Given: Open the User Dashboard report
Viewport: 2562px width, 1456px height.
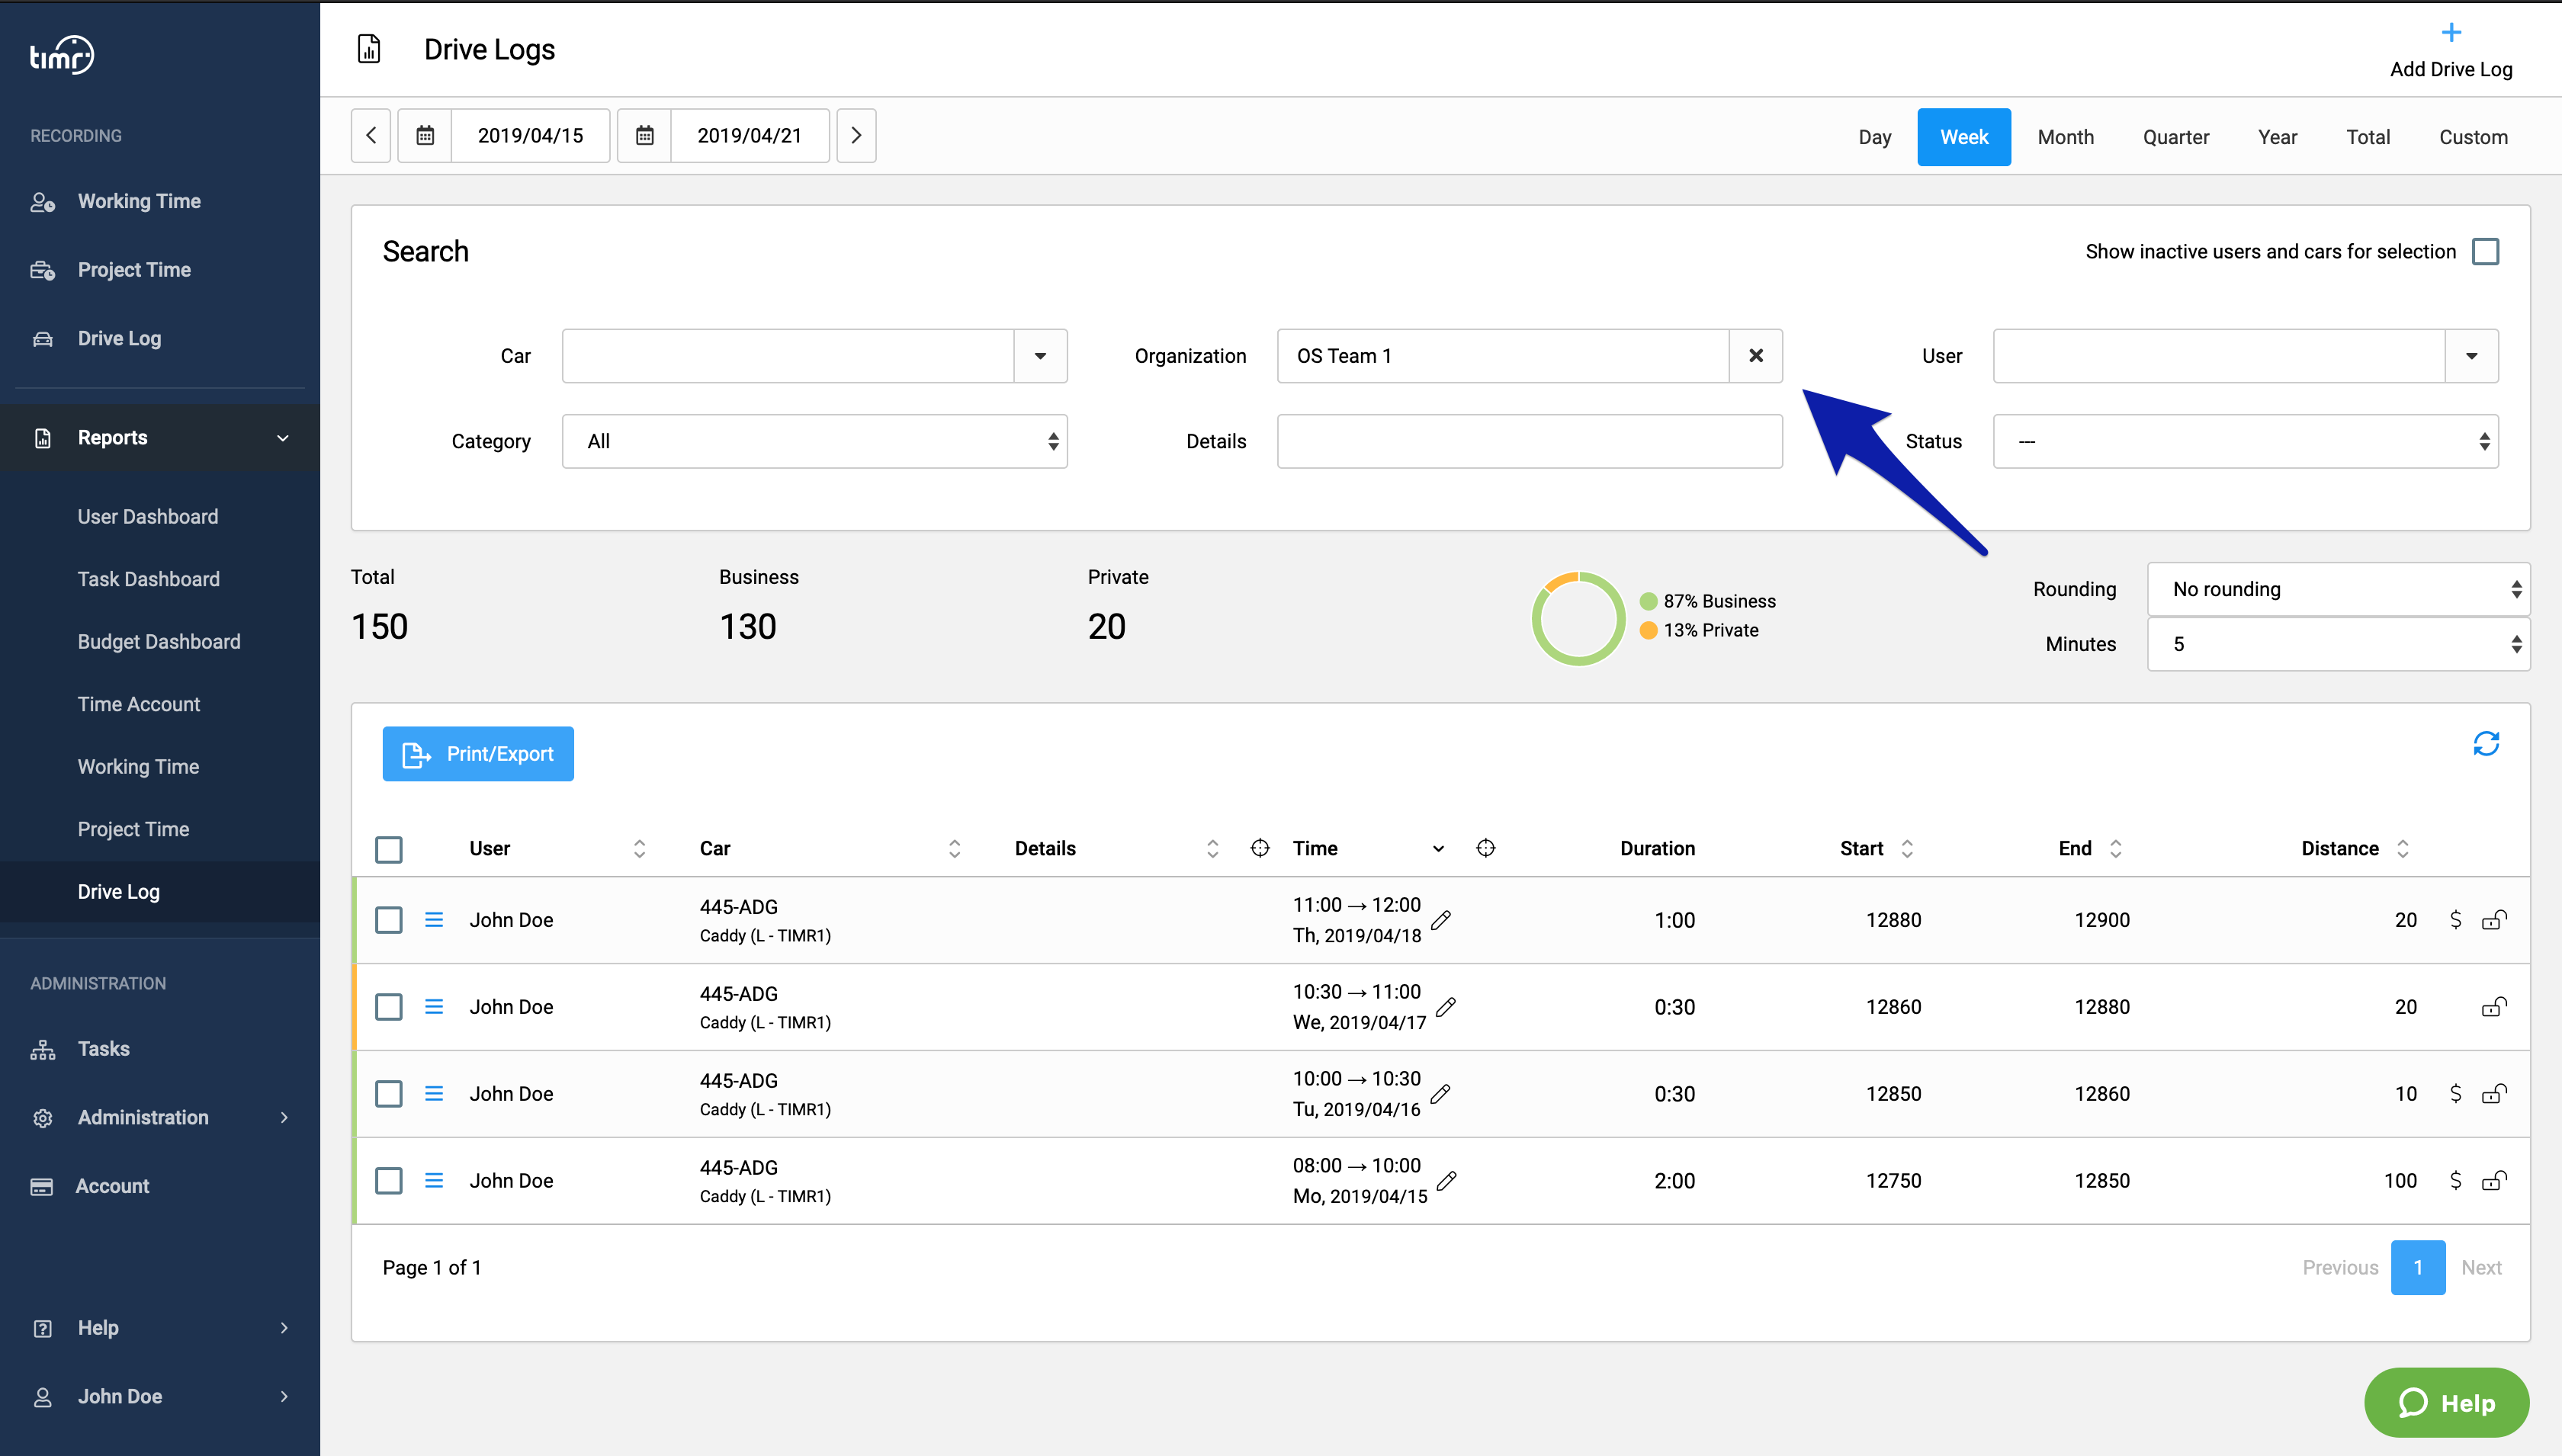Looking at the screenshot, I should click(148, 517).
